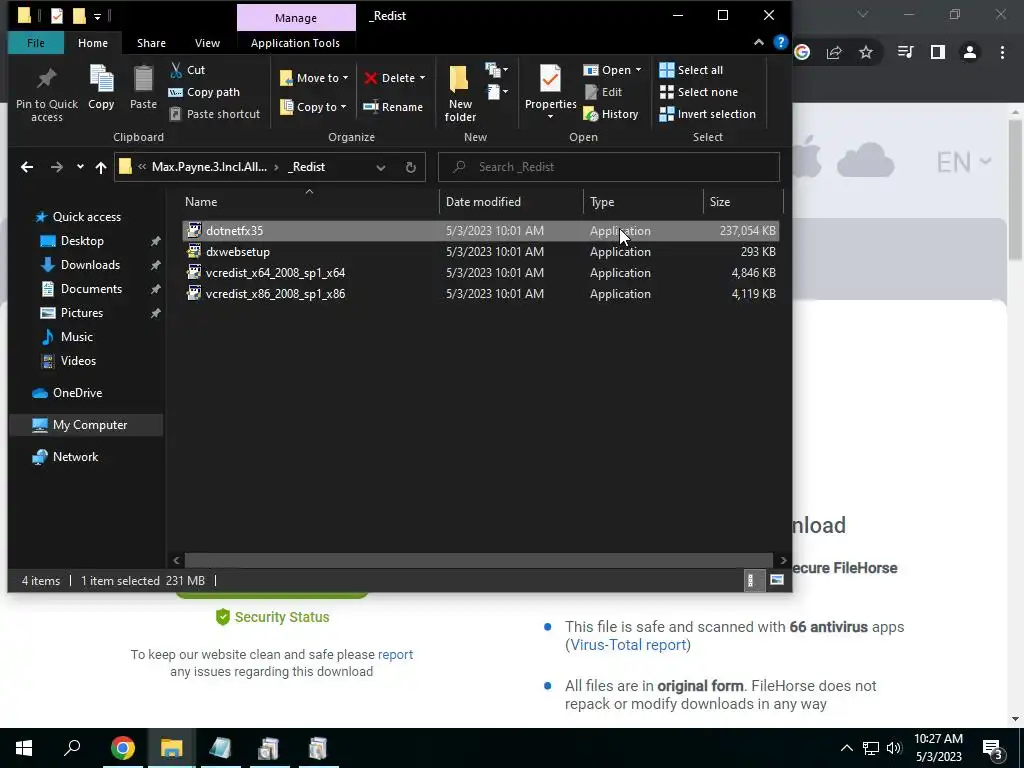Sort files by Size column
Screen dimensions: 1024x768
(x=743, y=202)
